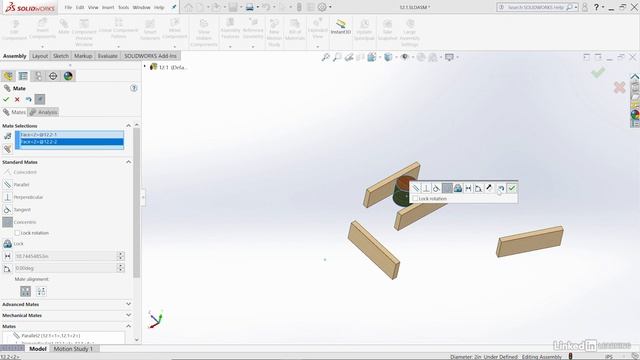Click the distance value input field
Viewport: 640px width, 360px height.
coord(66,256)
